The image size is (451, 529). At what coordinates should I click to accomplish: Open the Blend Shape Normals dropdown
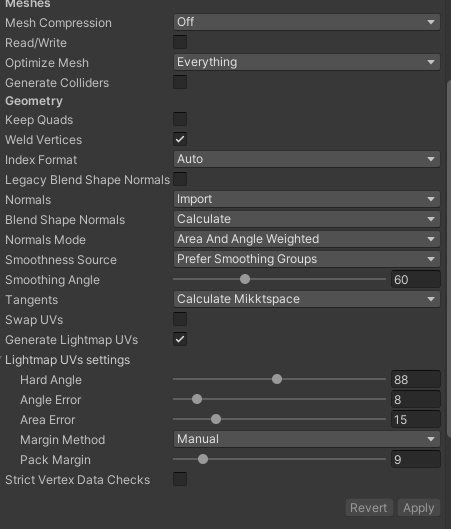point(307,219)
